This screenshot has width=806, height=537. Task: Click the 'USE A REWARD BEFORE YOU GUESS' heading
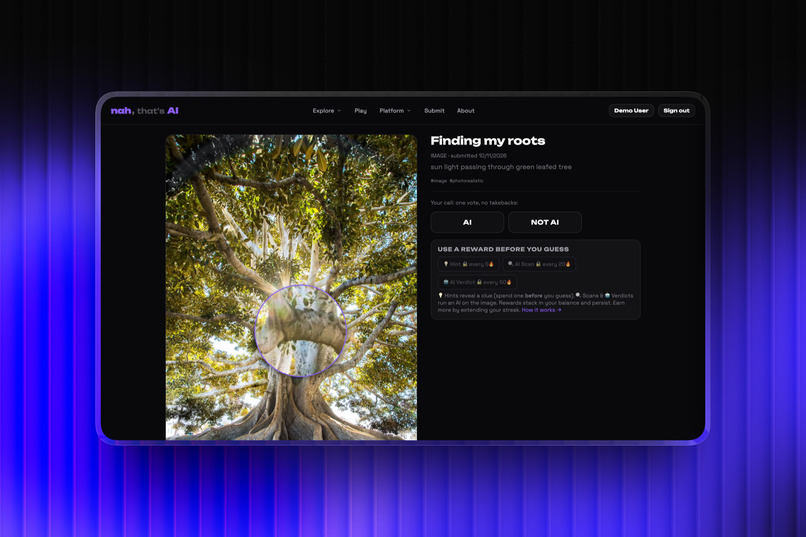point(503,249)
